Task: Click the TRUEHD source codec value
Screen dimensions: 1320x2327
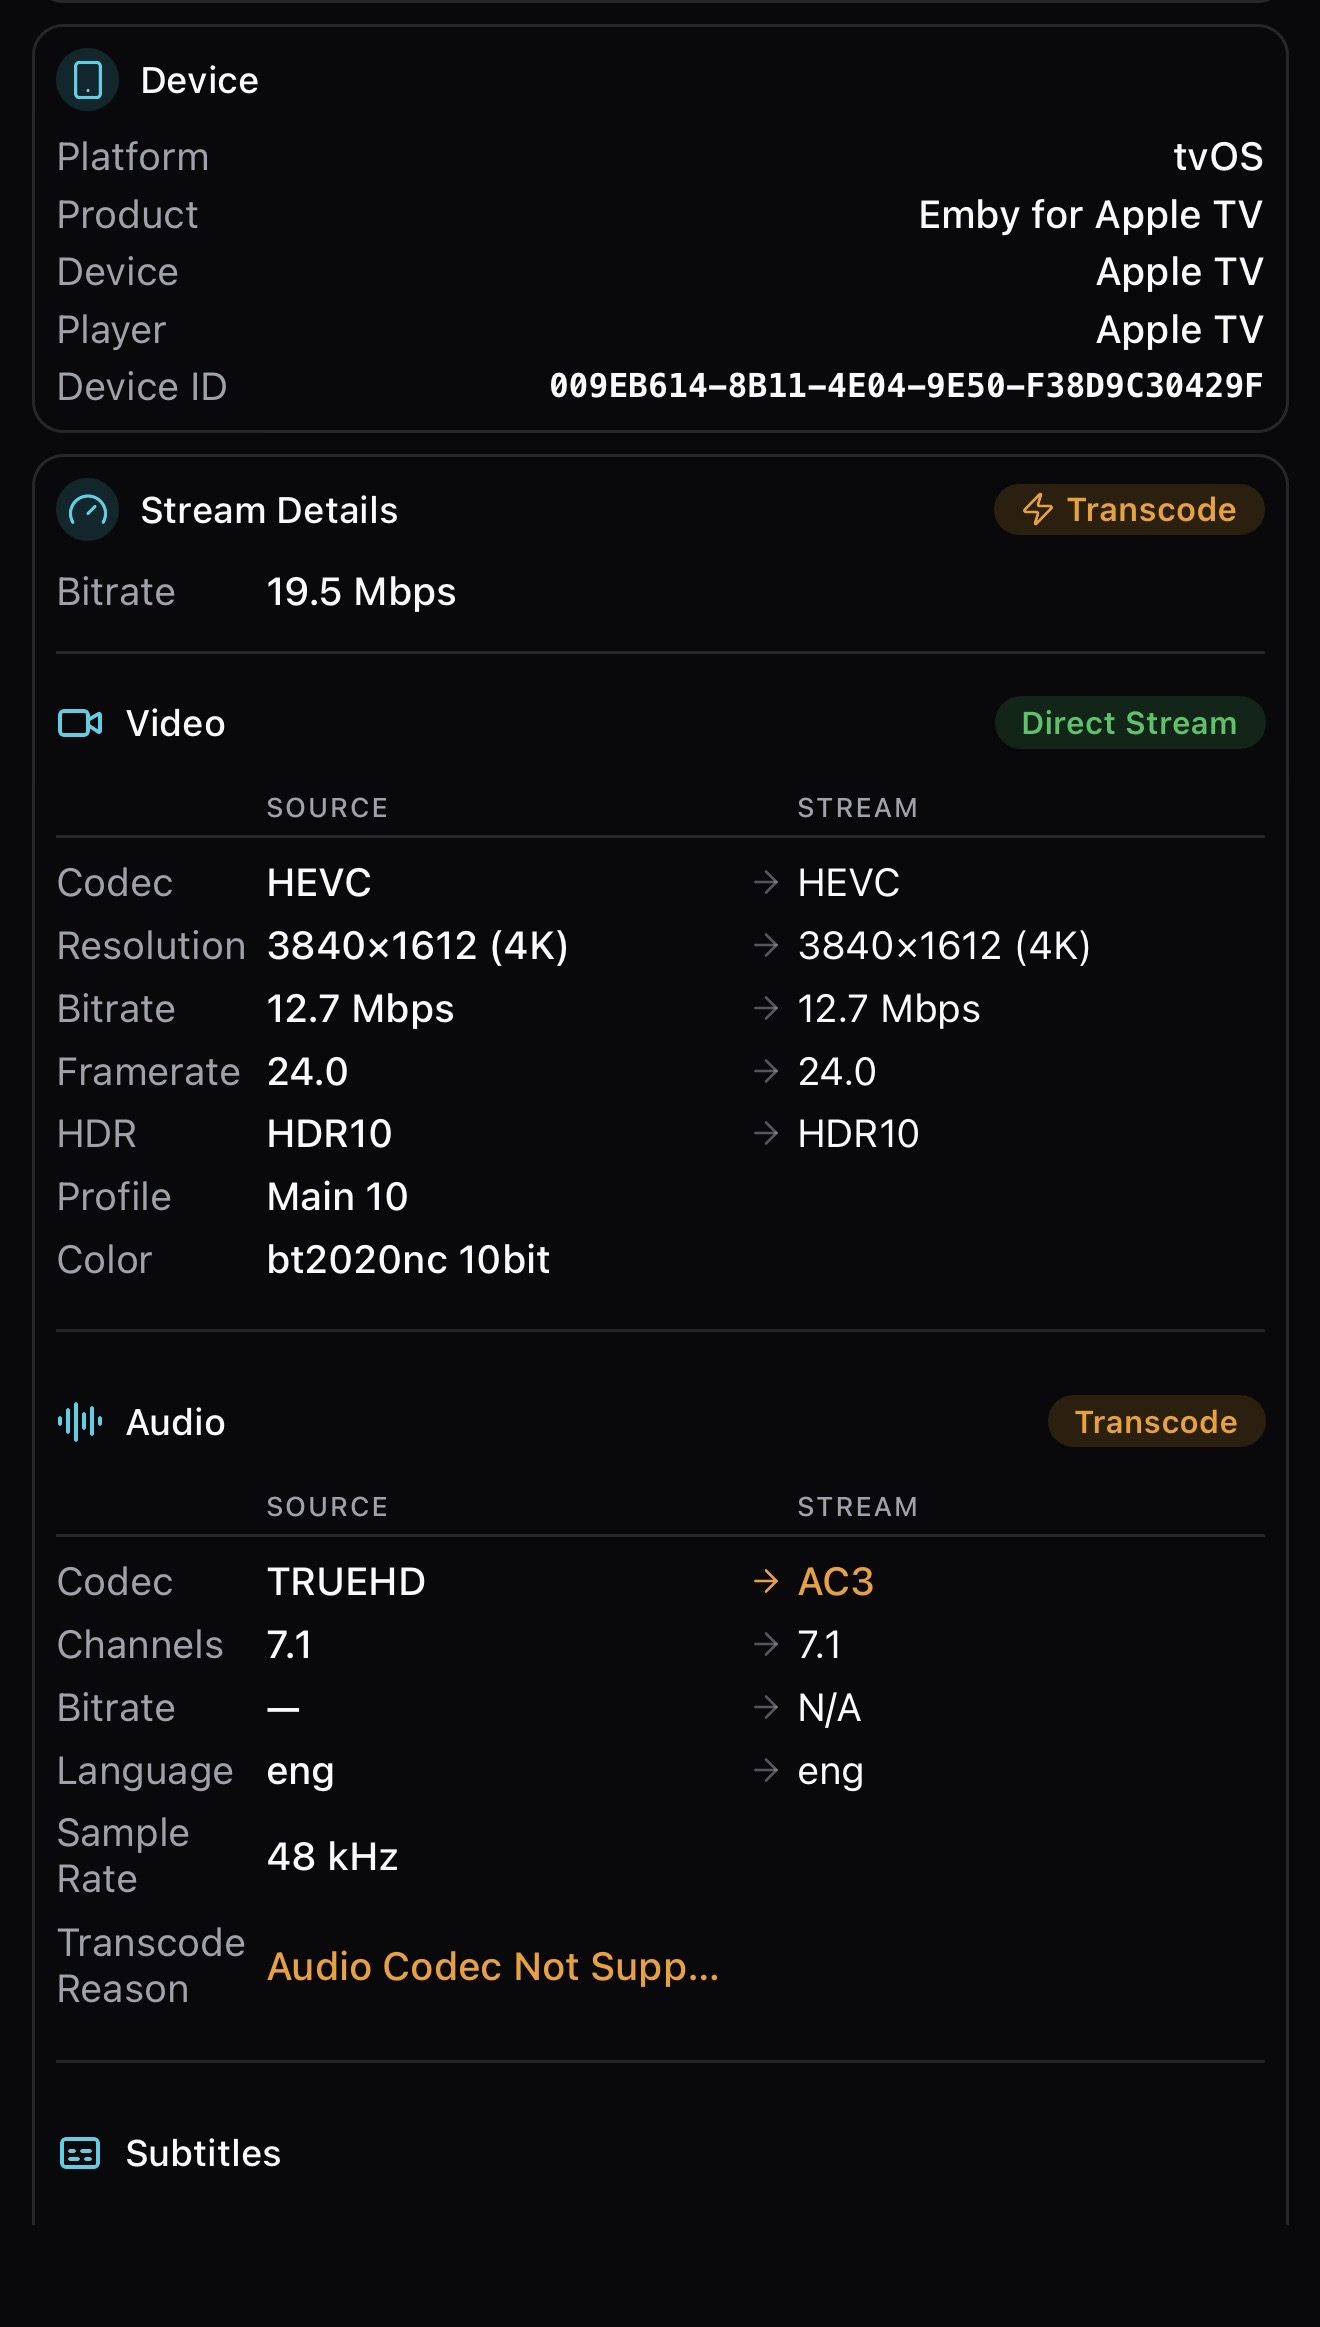Action: tap(346, 1582)
